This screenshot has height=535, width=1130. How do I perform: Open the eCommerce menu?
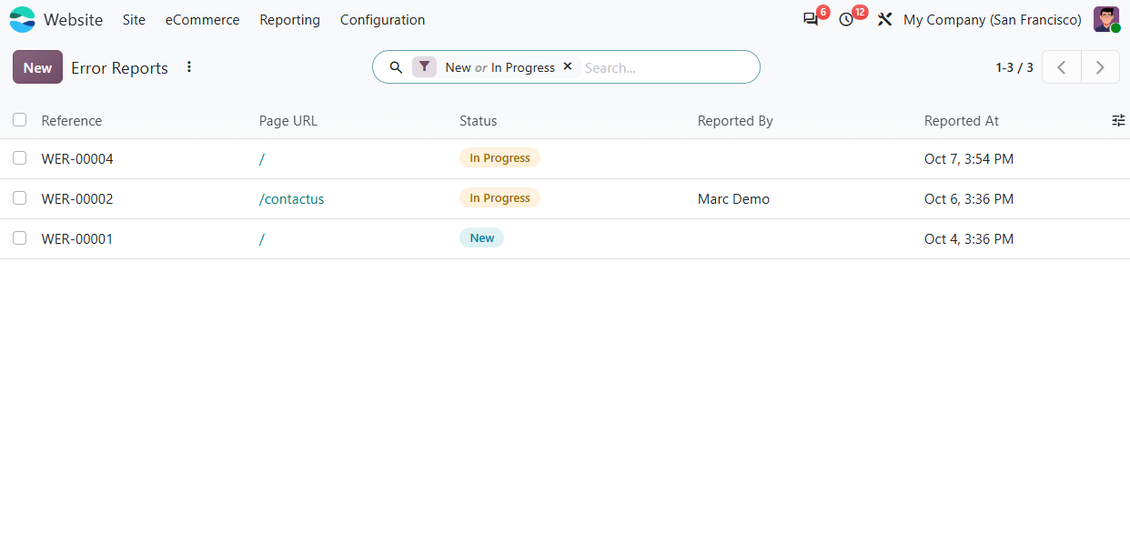tap(203, 19)
